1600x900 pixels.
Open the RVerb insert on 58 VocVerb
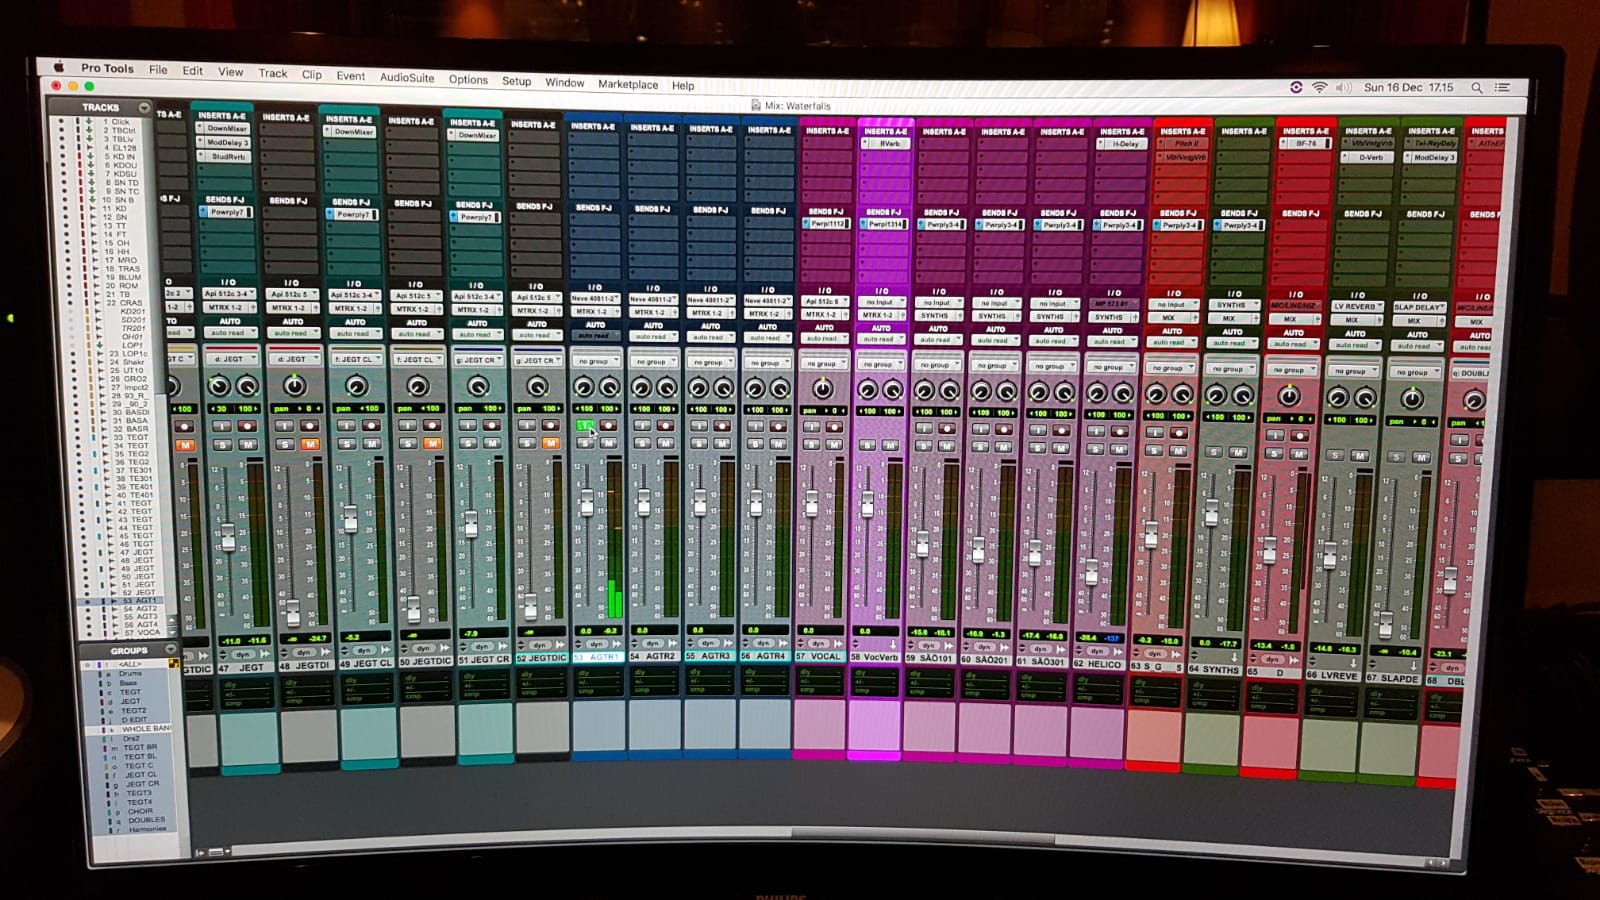(x=887, y=144)
